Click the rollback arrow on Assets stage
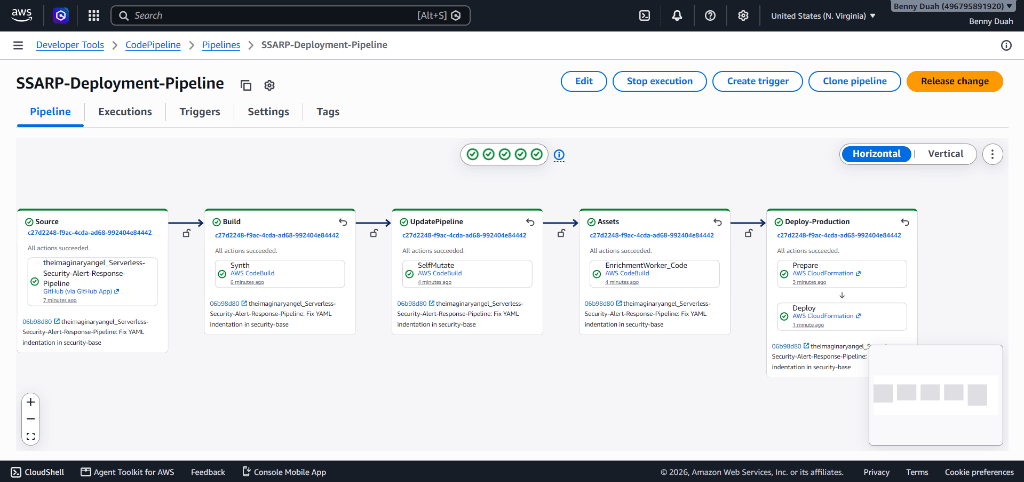1024x482 pixels. [x=718, y=222]
